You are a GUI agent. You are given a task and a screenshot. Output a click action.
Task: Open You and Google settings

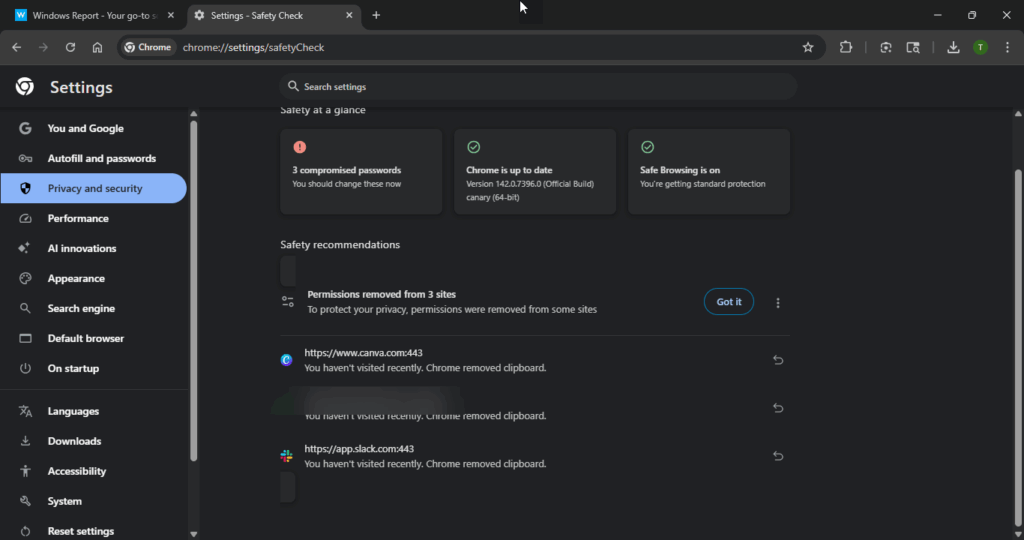pos(93,128)
